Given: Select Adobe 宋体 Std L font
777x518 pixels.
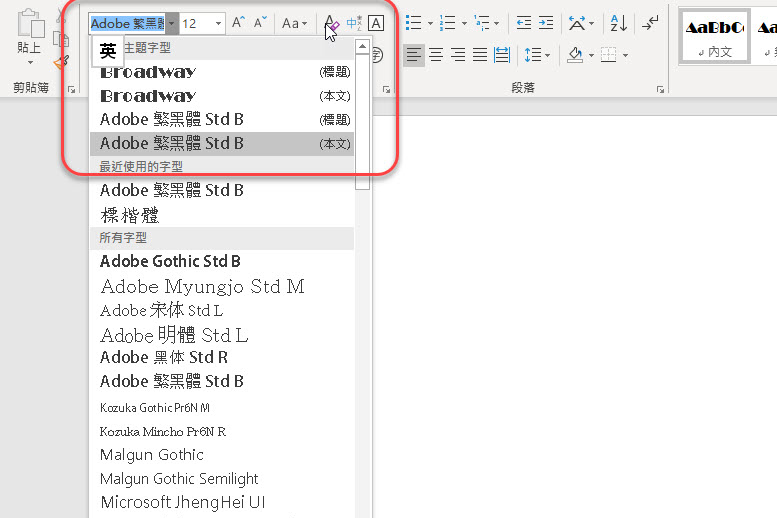Looking at the screenshot, I should (x=222, y=310).
